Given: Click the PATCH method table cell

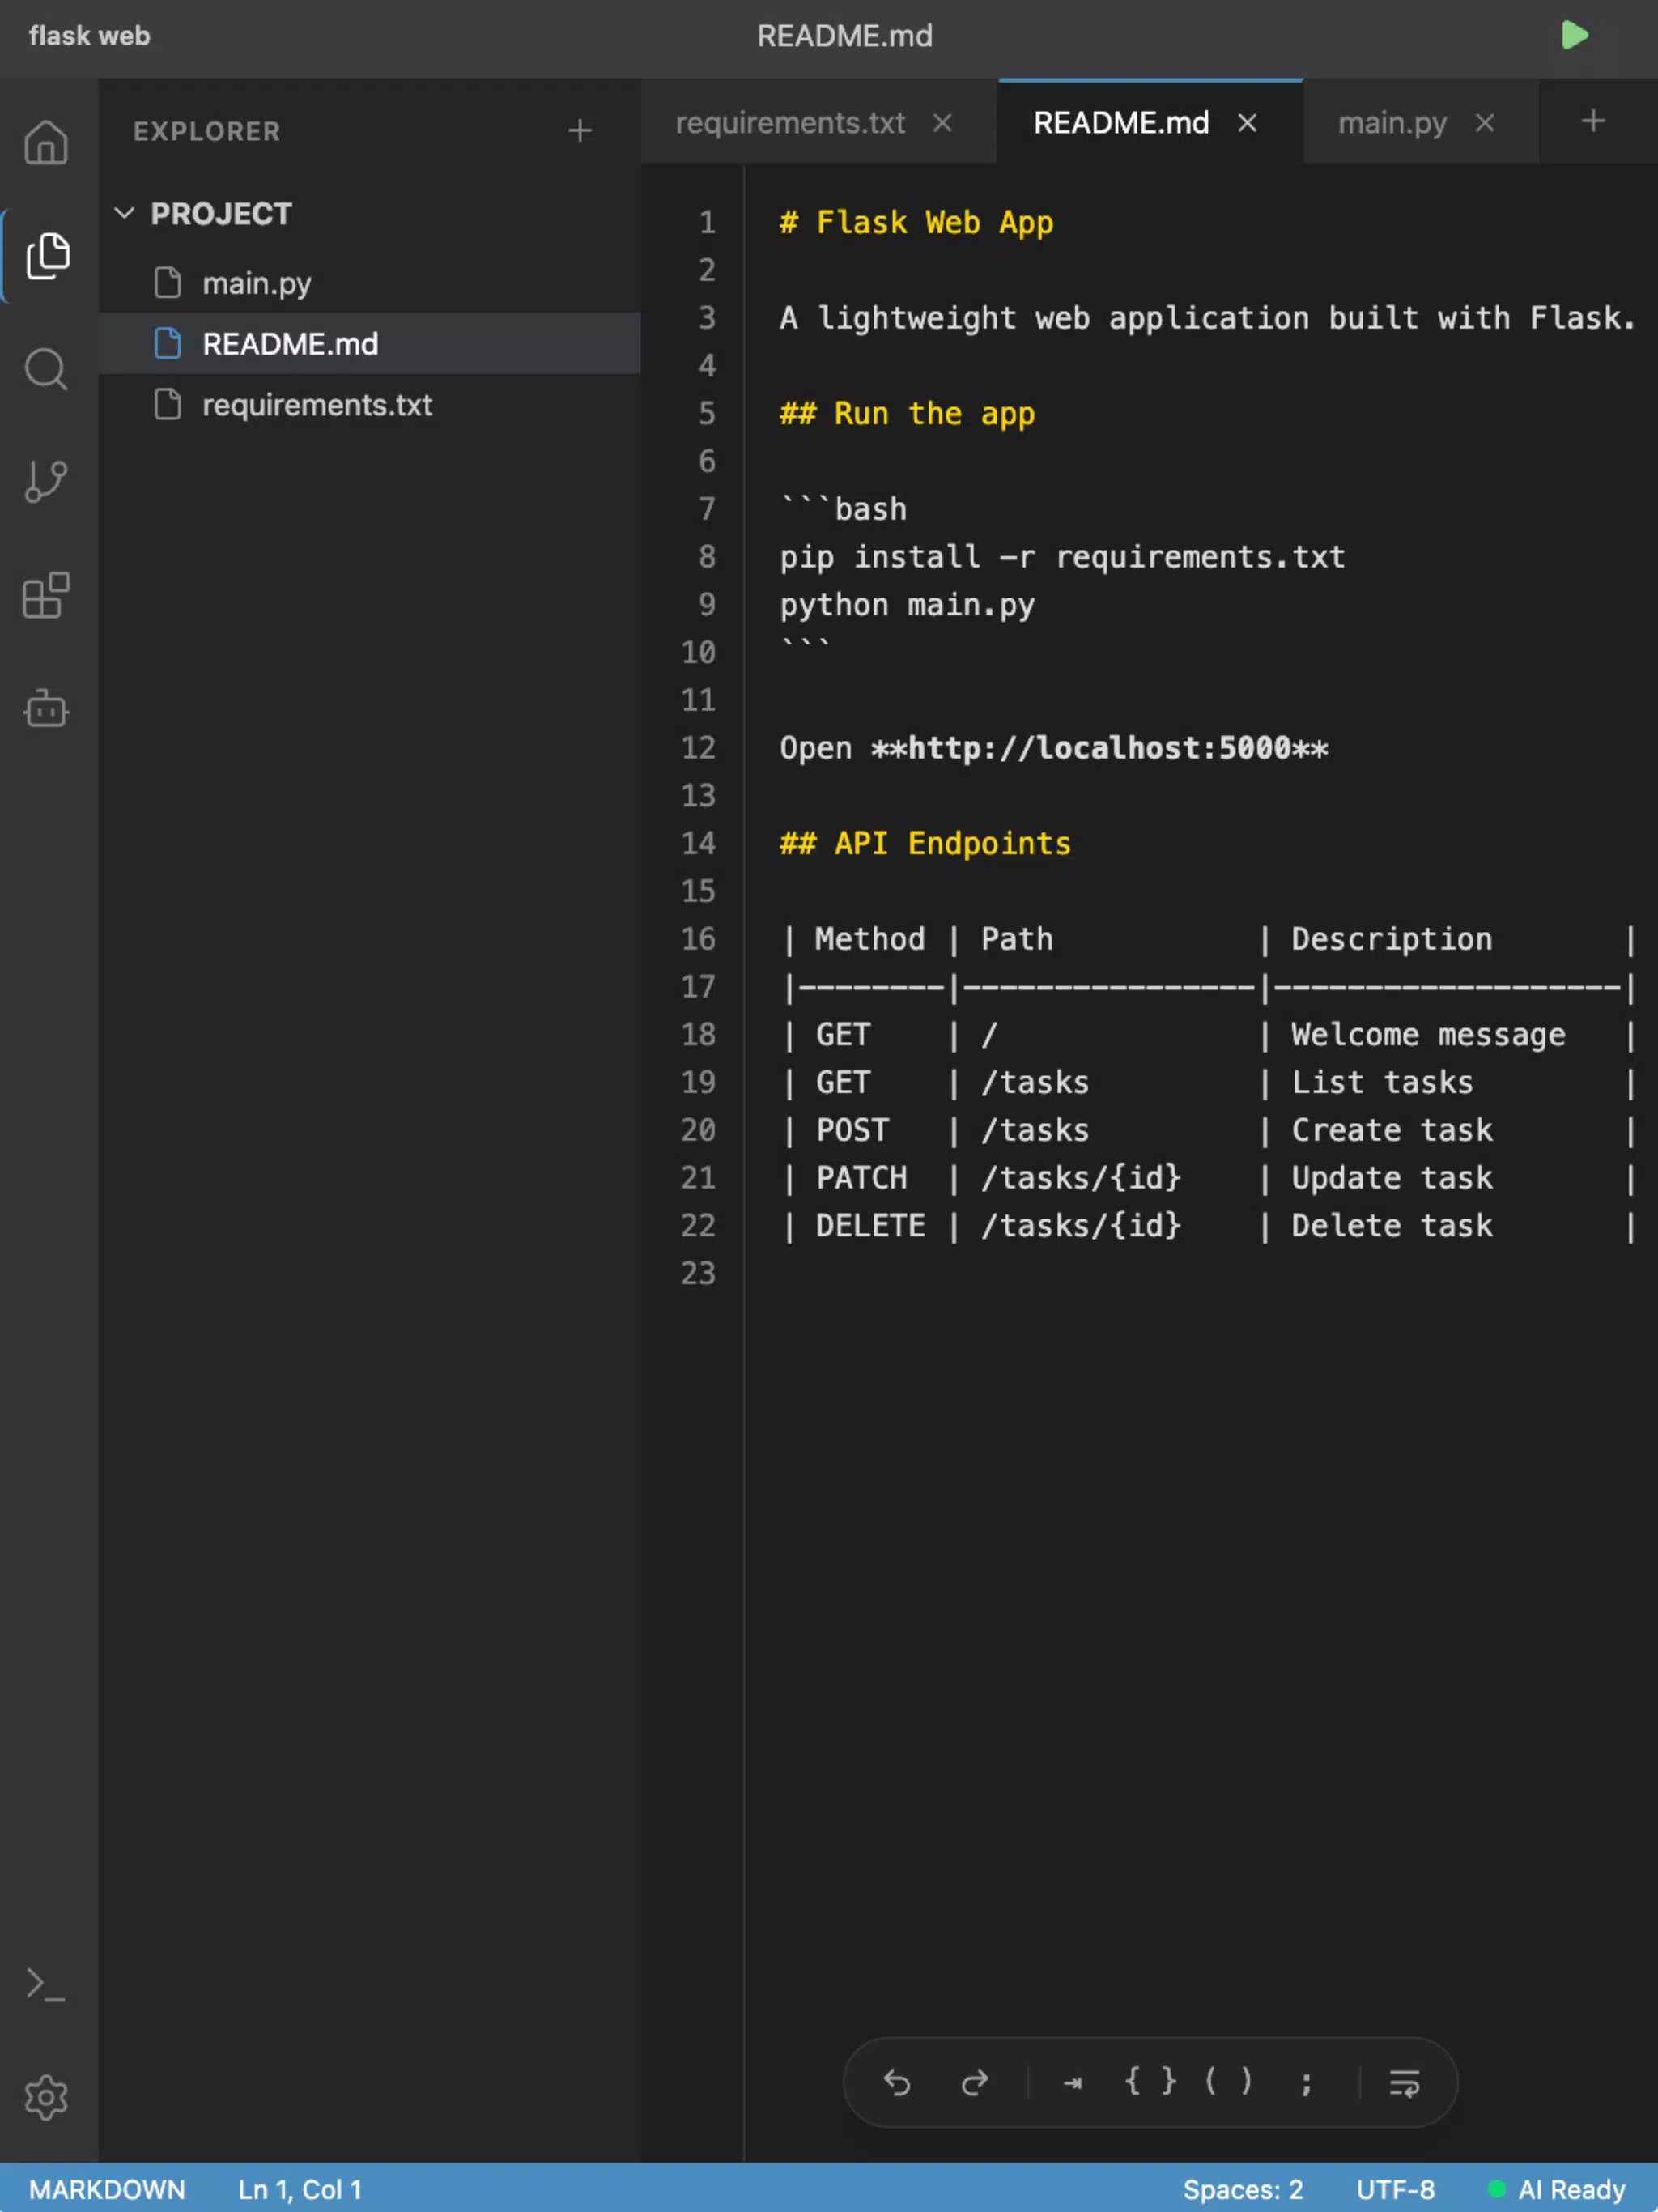Looking at the screenshot, I should click(x=861, y=1177).
